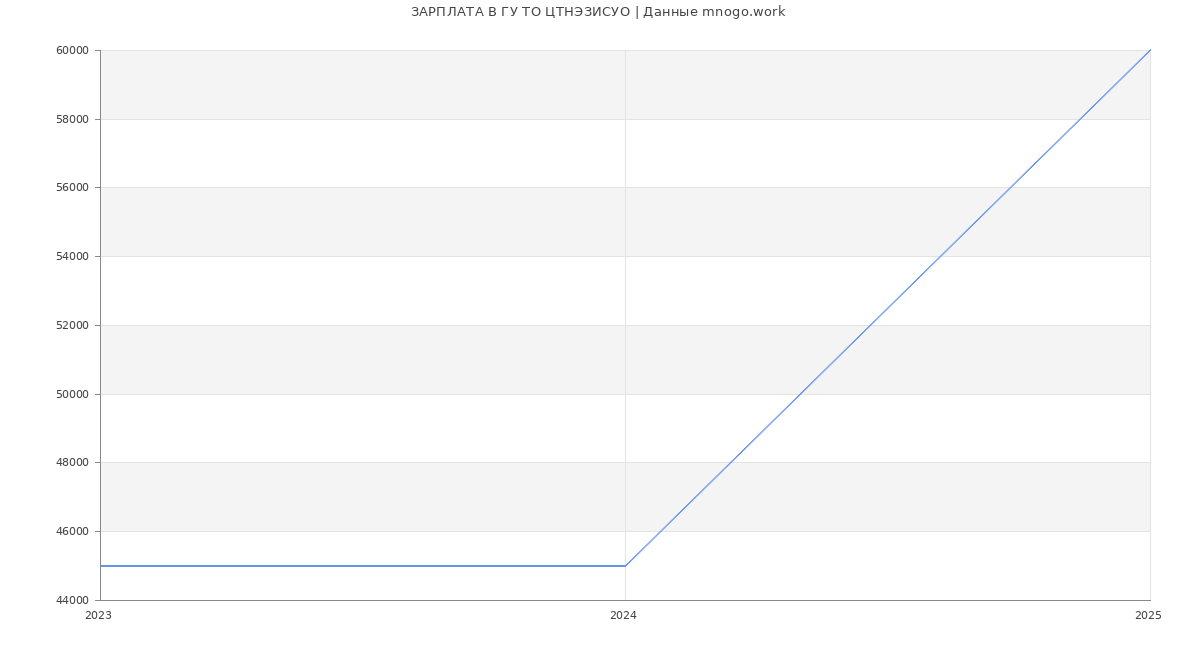Click the 48000 y-axis label
The height and width of the screenshot is (650, 1200).
click(73, 463)
